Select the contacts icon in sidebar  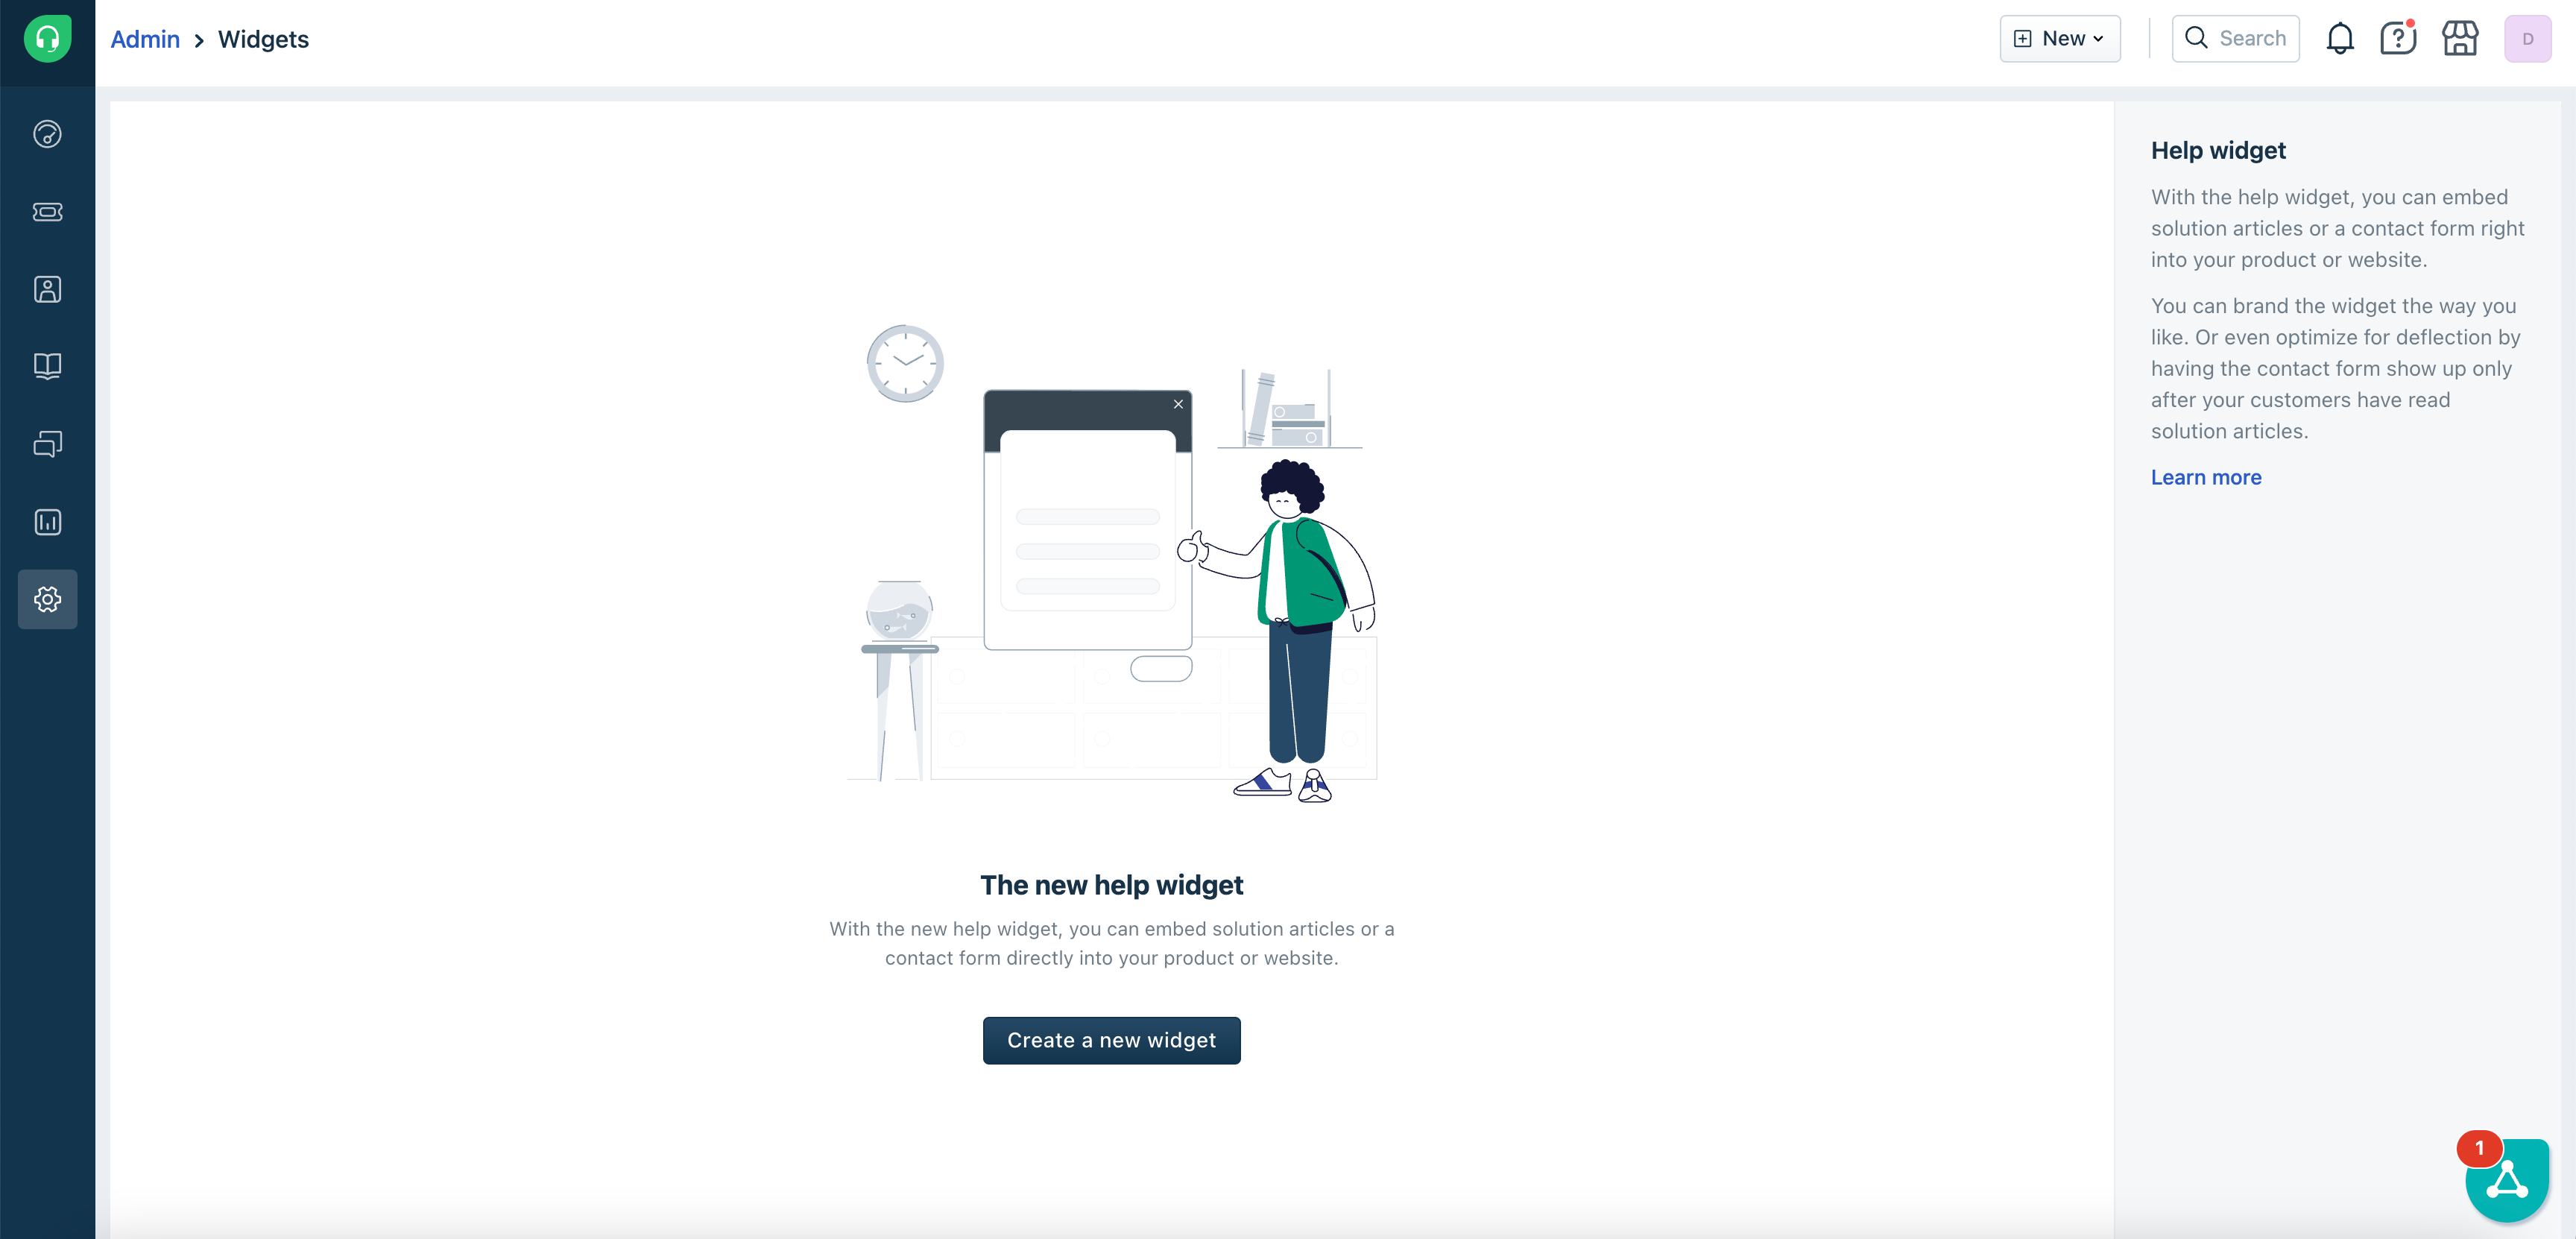pyautogui.click(x=46, y=289)
